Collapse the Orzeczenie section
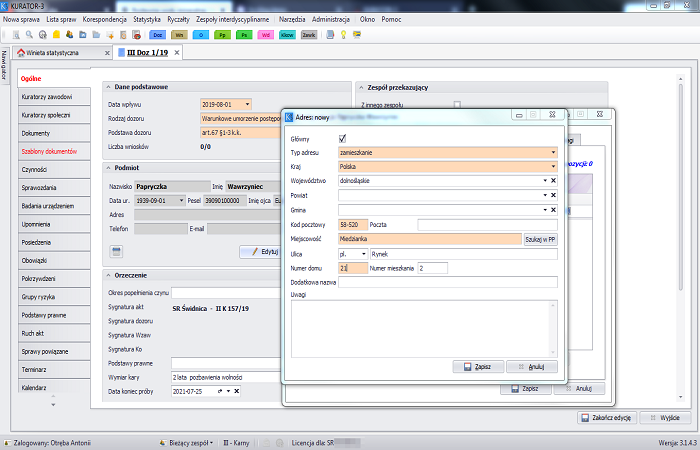The width and height of the screenshot is (700, 450). (108, 275)
